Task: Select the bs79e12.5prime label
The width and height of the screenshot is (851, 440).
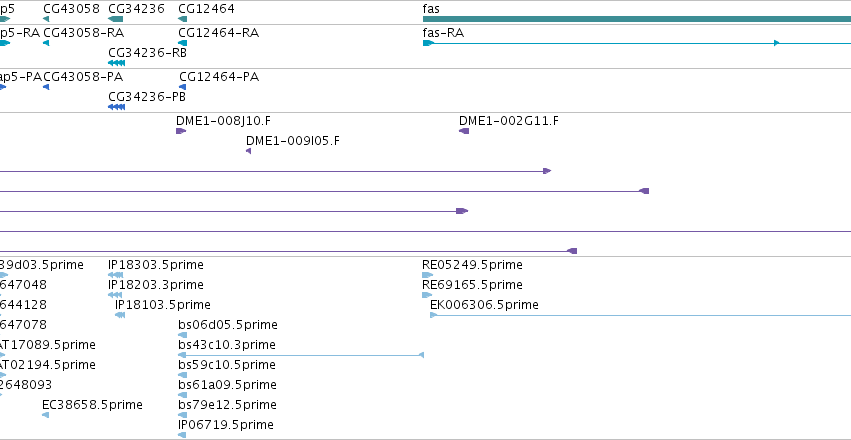Action: (227, 405)
